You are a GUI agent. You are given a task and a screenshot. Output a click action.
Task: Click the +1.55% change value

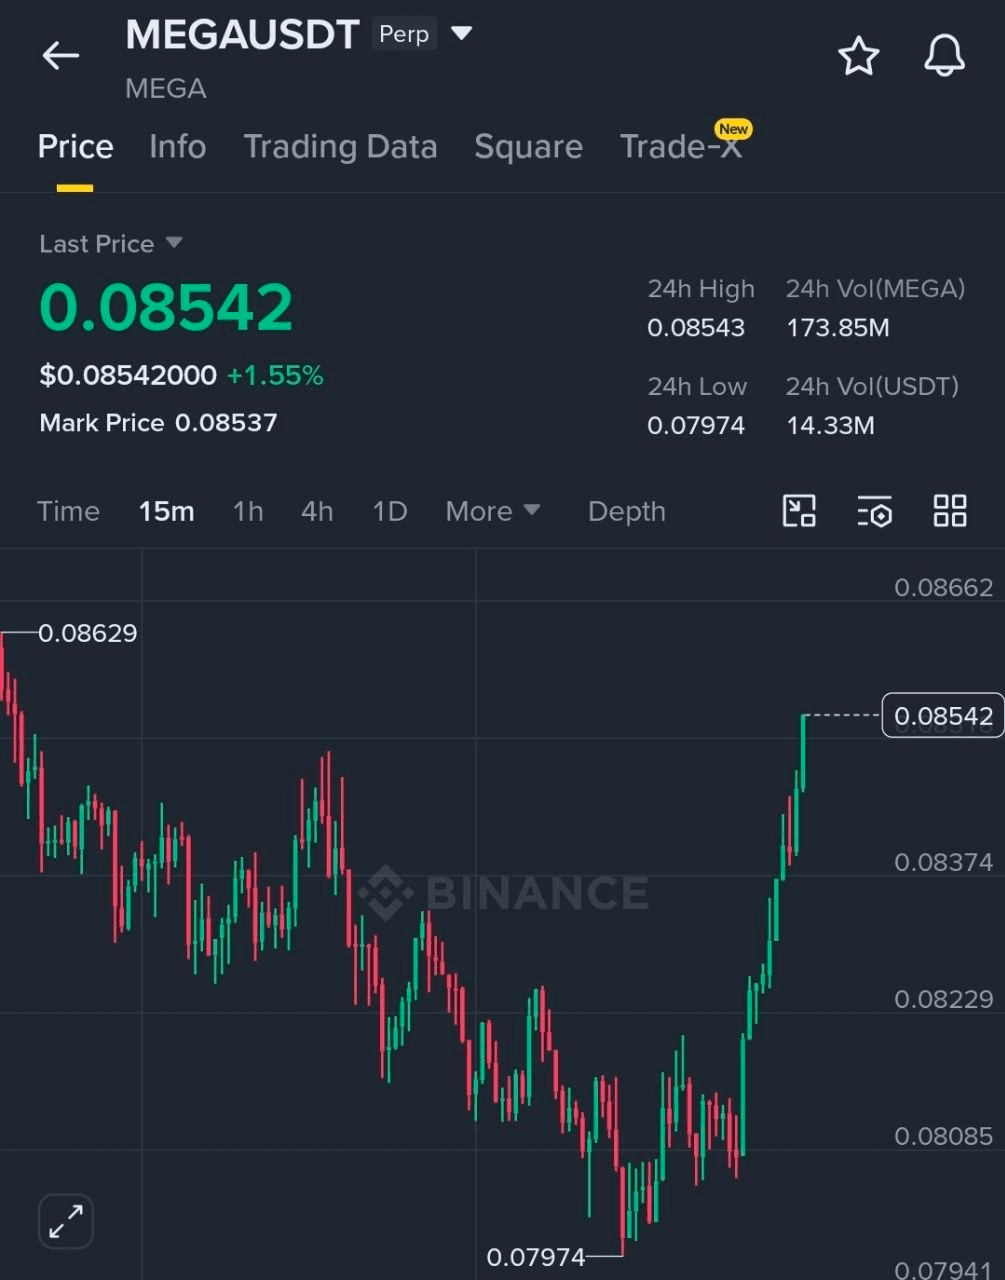pos(275,375)
